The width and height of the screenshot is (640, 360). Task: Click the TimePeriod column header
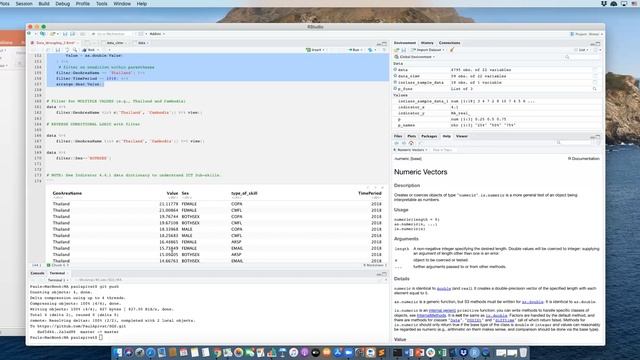[x=370, y=193]
